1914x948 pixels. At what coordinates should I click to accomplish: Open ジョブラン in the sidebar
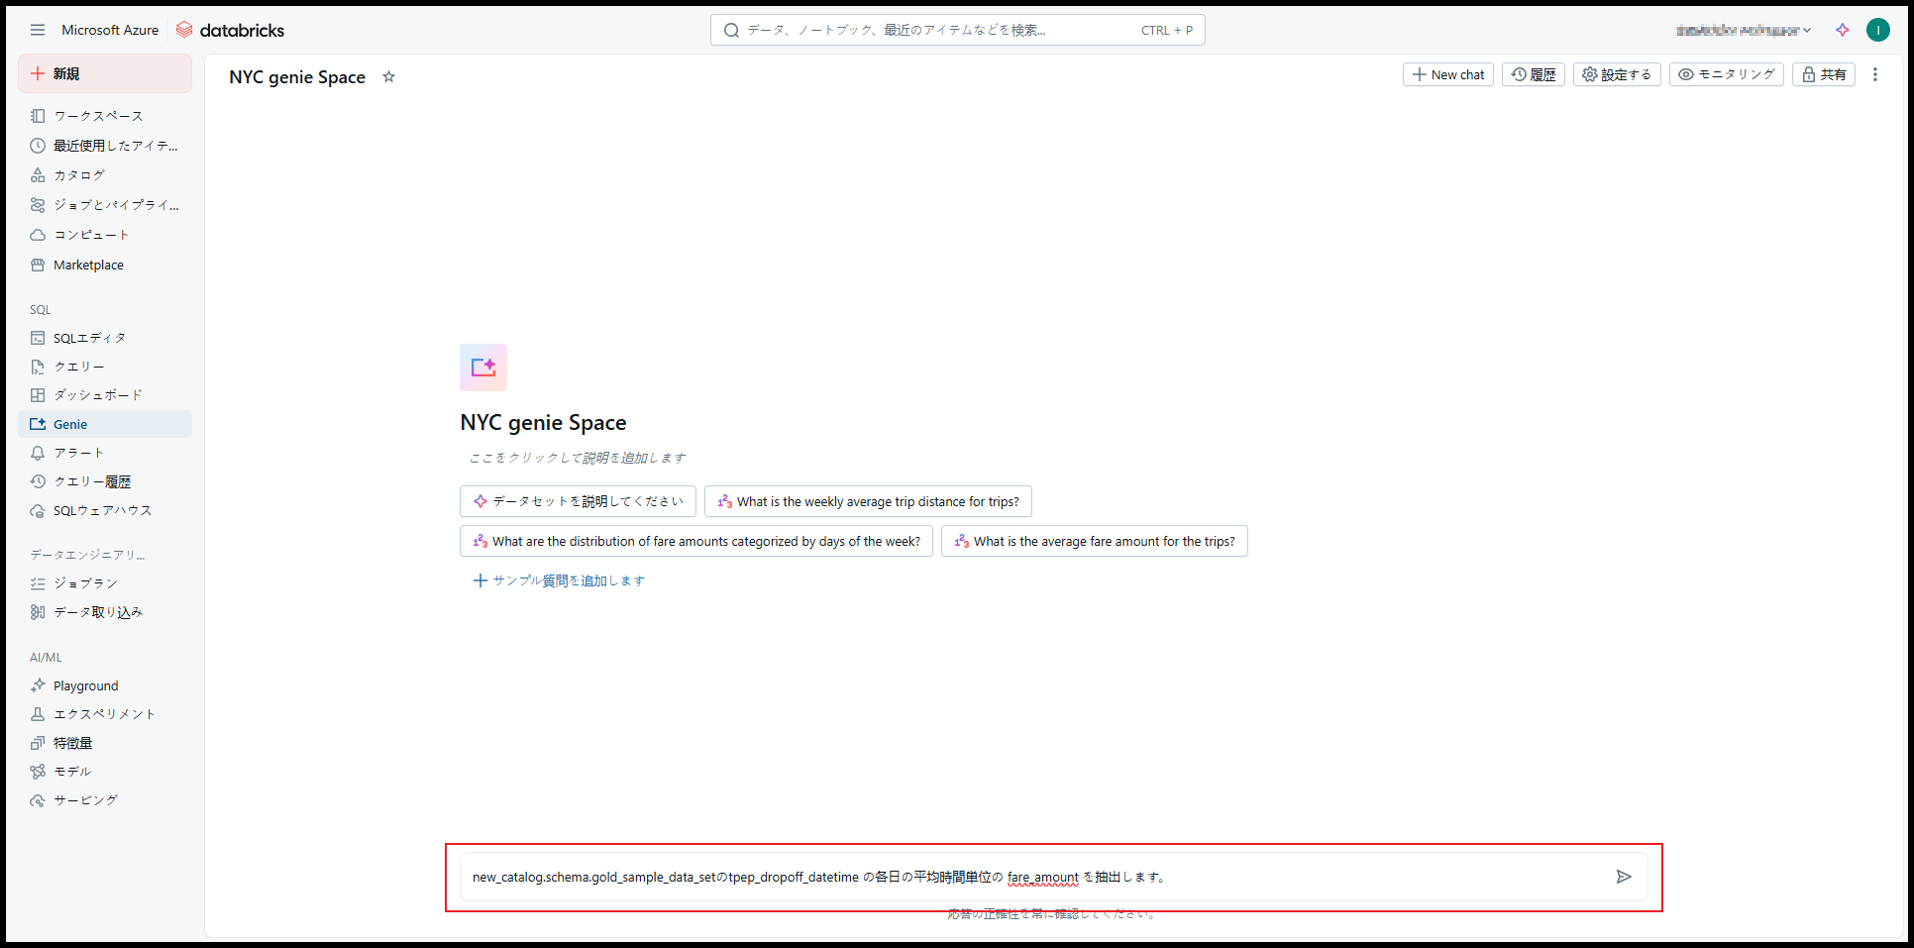click(x=105, y=583)
